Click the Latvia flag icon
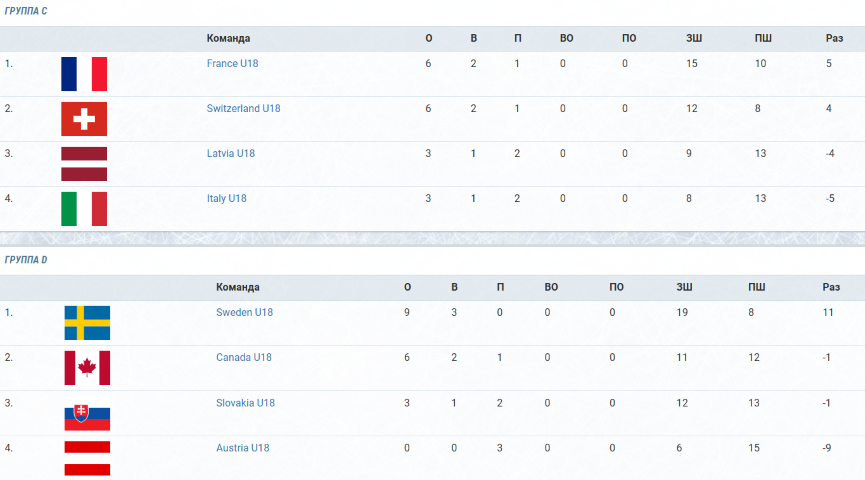The image size is (865, 480). point(84,164)
